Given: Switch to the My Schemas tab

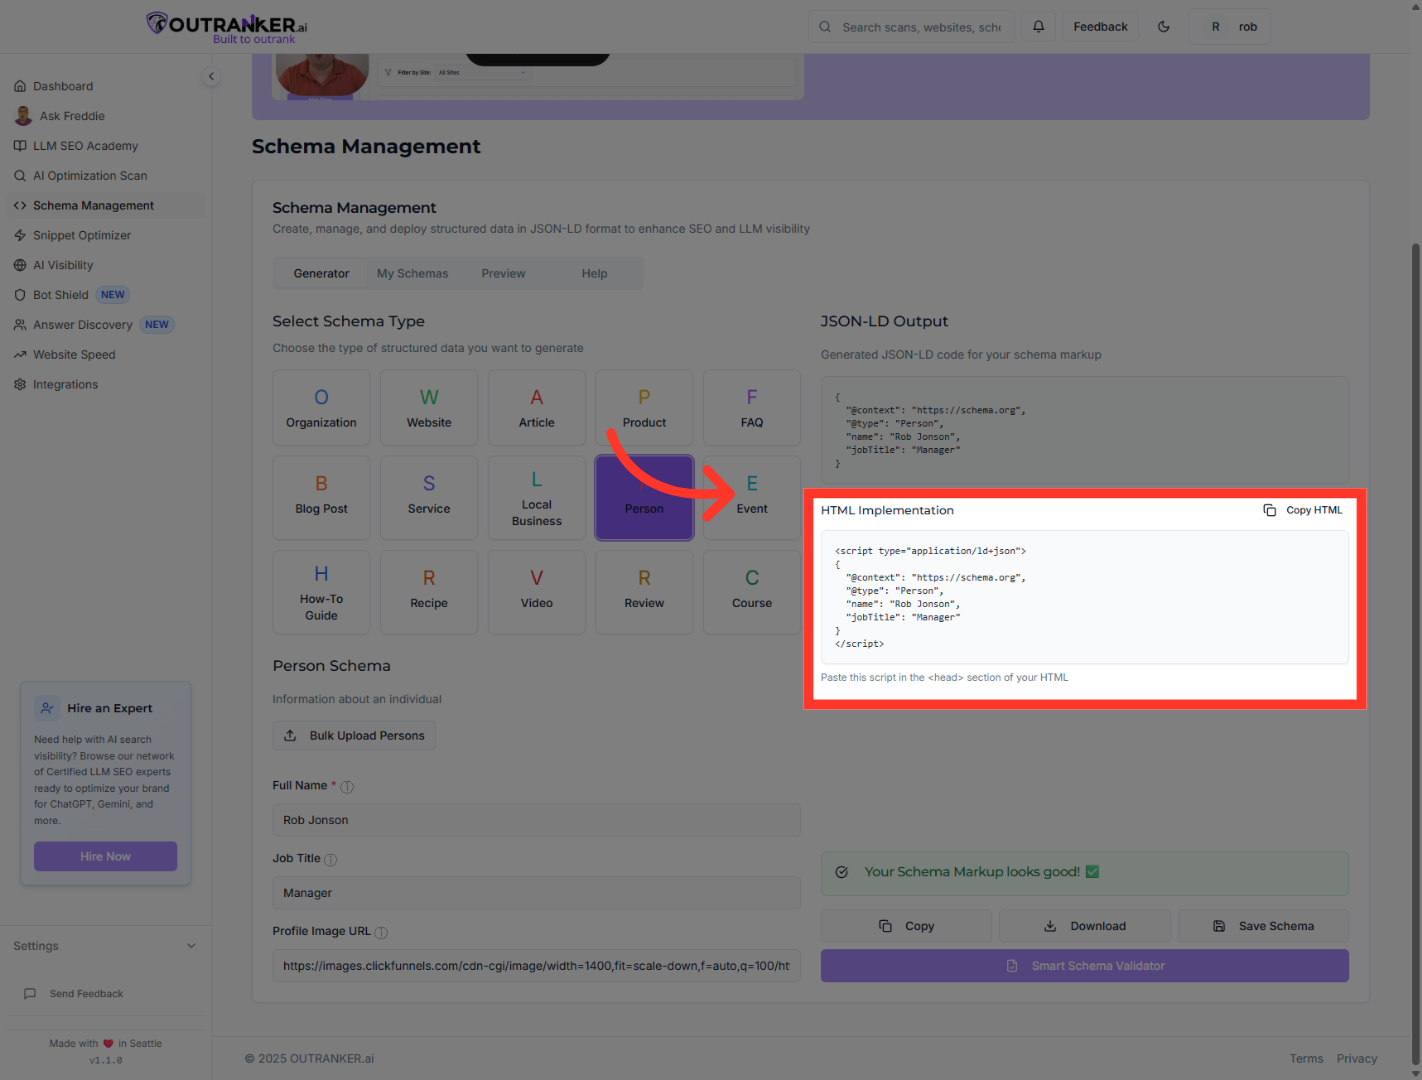Looking at the screenshot, I should (x=412, y=274).
